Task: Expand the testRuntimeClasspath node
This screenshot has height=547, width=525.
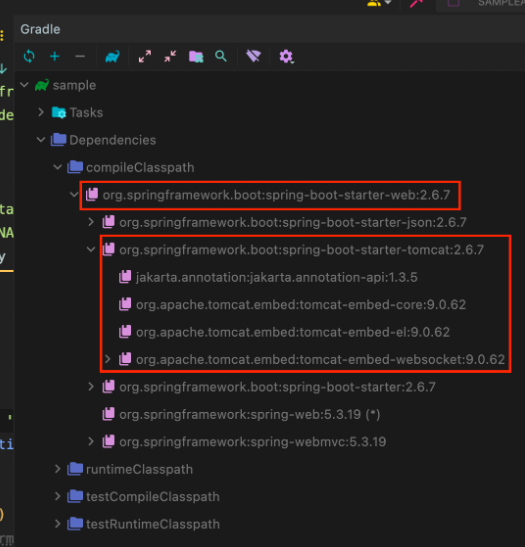Action: [x=58, y=524]
